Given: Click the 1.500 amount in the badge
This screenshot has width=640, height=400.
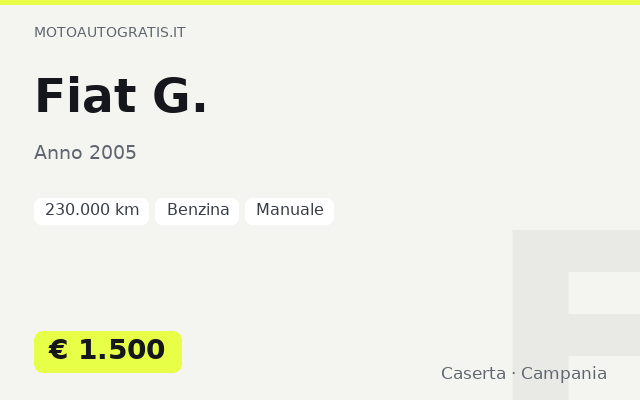Looking at the screenshot, I should pyautogui.click(x=122, y=350).
